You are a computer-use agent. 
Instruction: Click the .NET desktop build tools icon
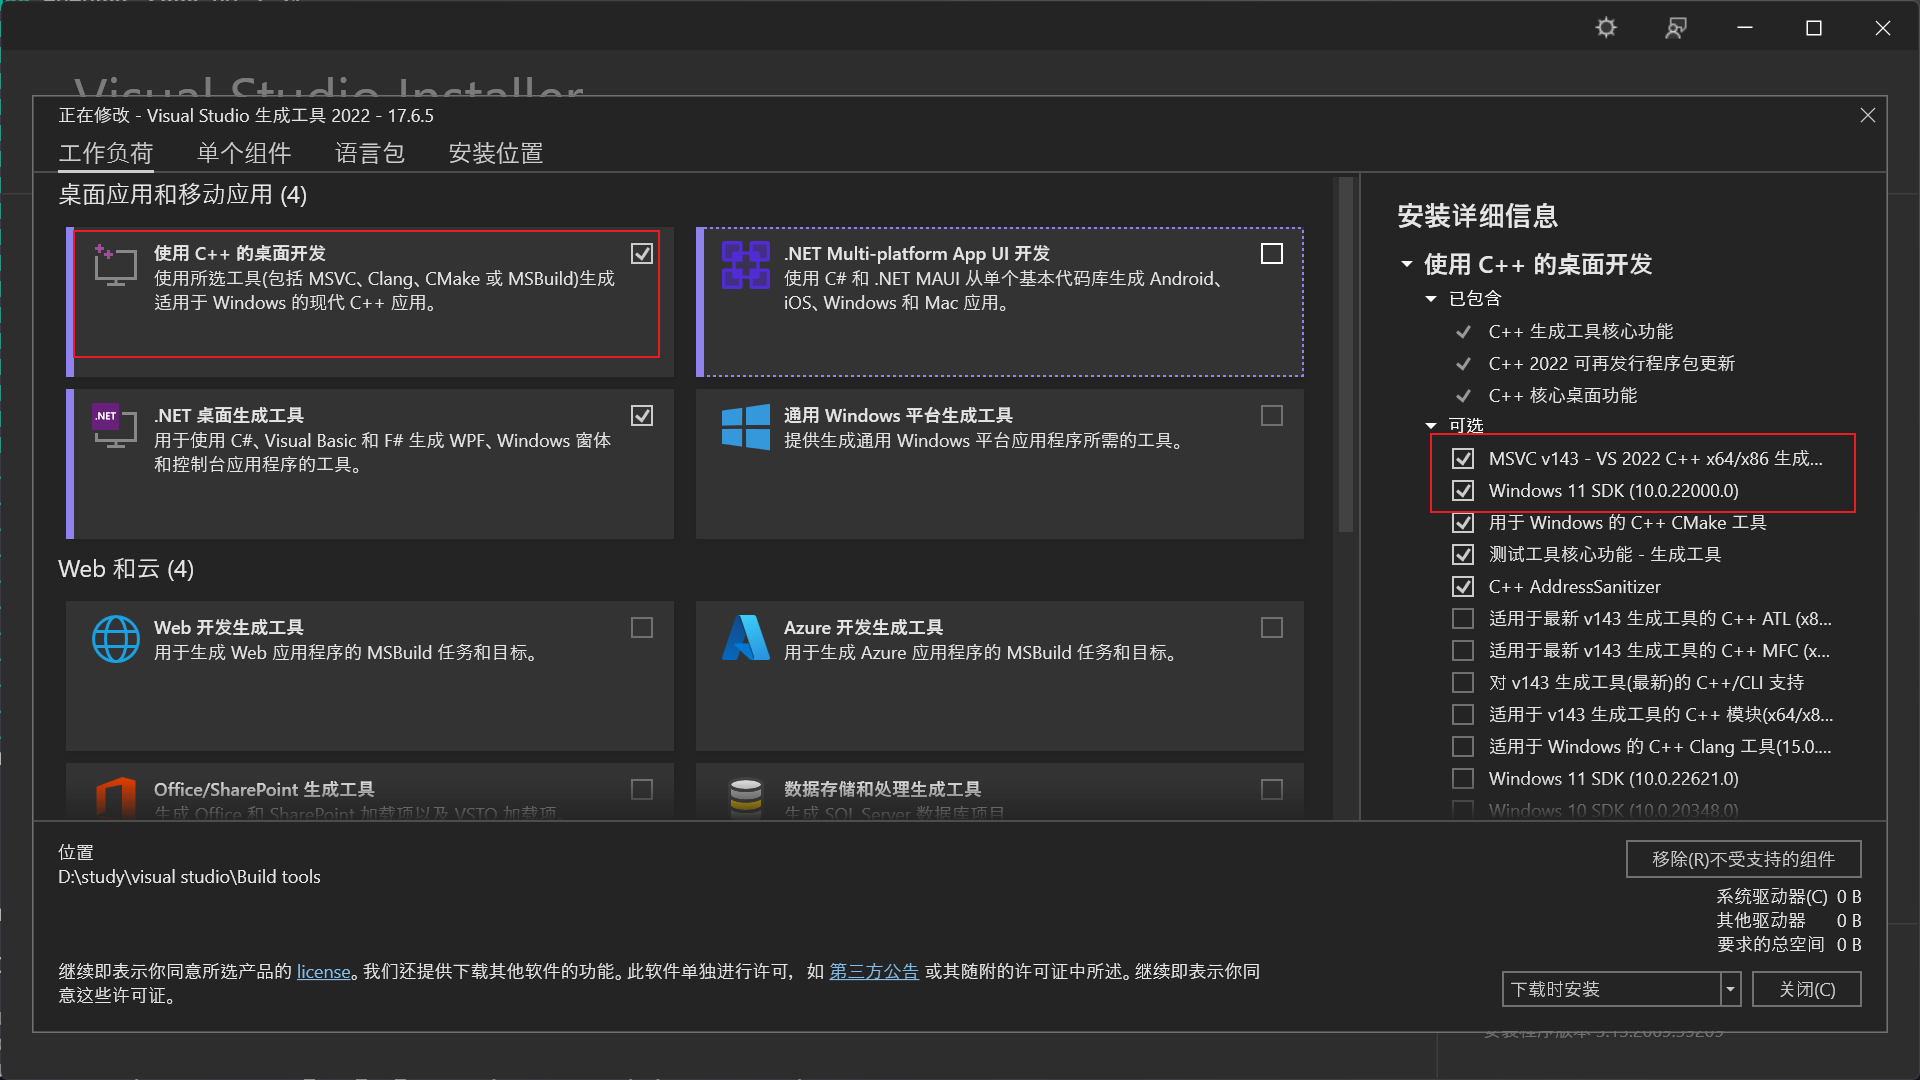[115, 426]
